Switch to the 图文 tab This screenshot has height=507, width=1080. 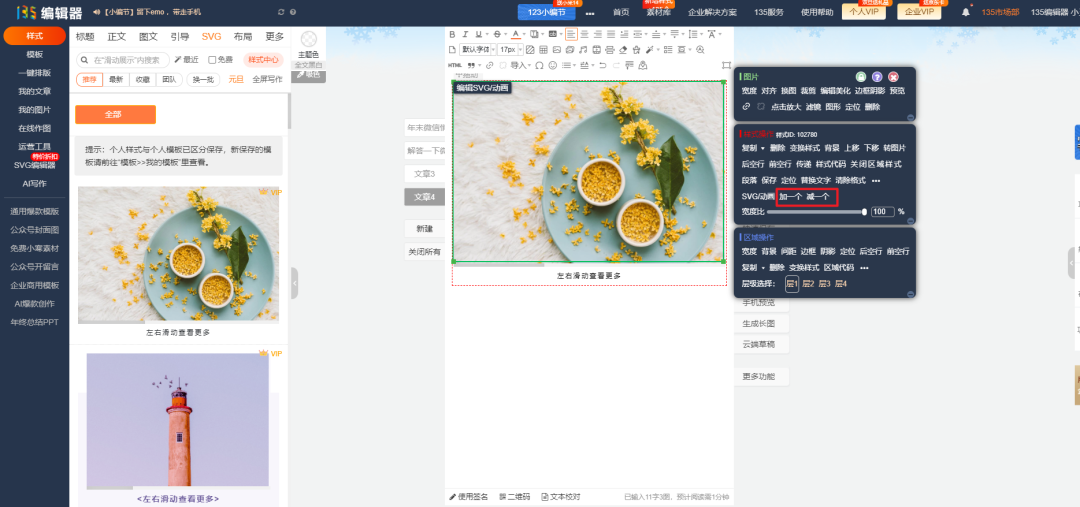(148, 37)
